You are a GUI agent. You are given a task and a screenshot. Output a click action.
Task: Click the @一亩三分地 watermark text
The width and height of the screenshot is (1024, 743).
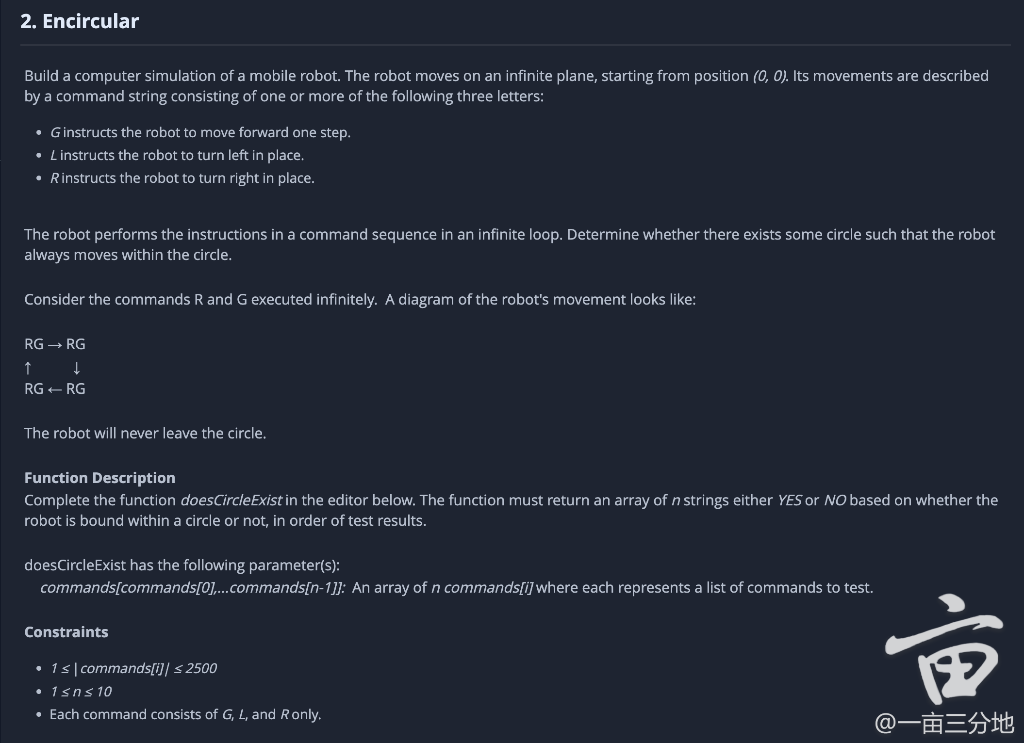(x=944, y=723)
